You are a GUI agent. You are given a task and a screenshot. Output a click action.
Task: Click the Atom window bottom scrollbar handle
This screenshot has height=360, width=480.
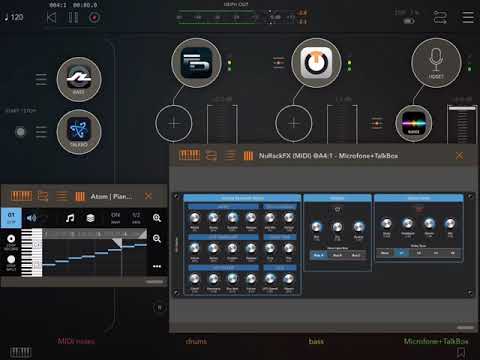tap(155, 282)
